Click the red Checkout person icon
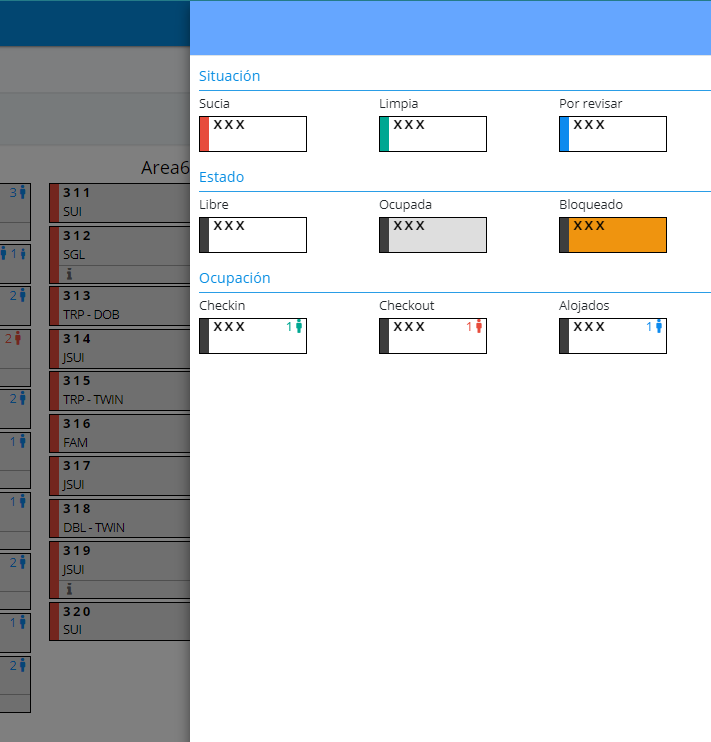Image resolution: width=711 pixels, height=742 pixels. [478, 327]
